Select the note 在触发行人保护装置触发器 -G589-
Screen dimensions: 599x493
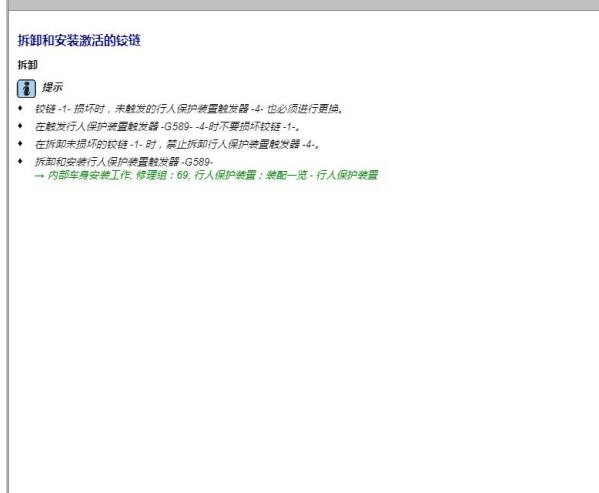pos(167,126)
